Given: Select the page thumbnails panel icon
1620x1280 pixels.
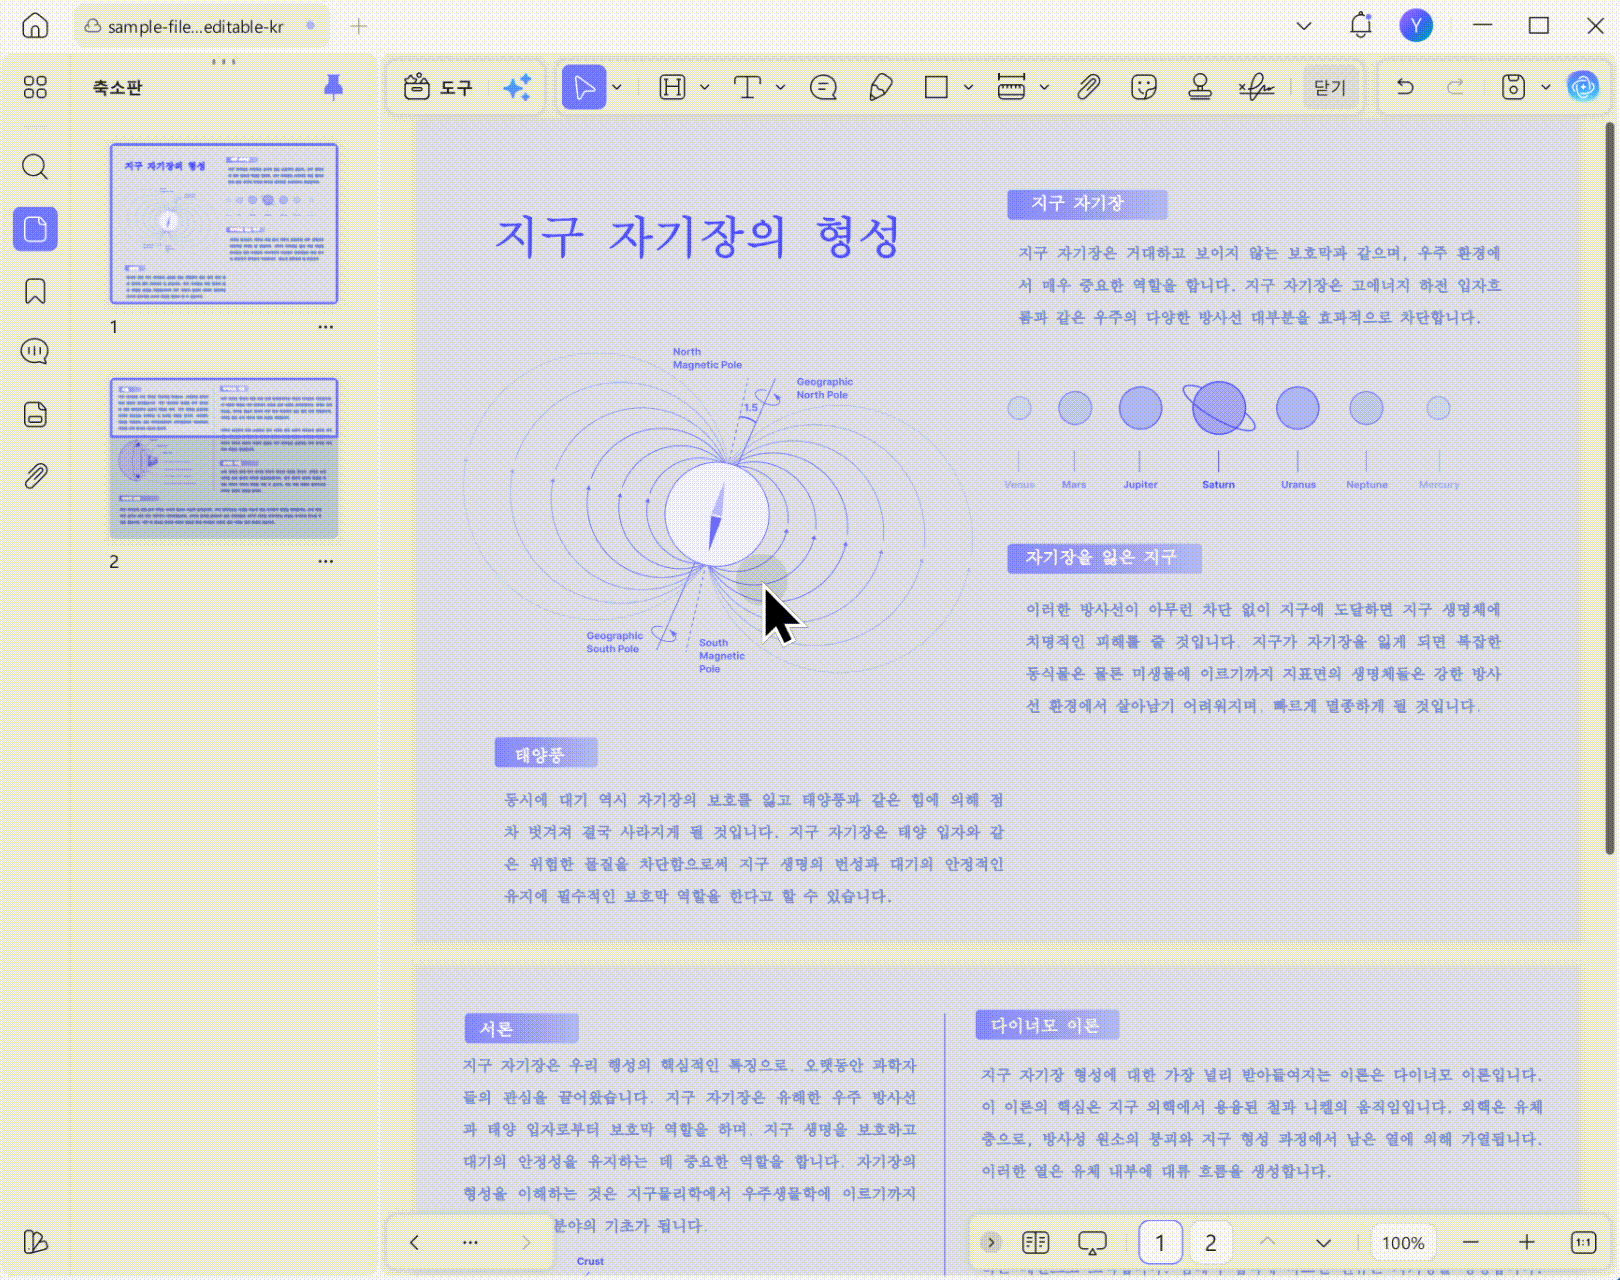Looking at the screenshot, I should pos(35,229).
